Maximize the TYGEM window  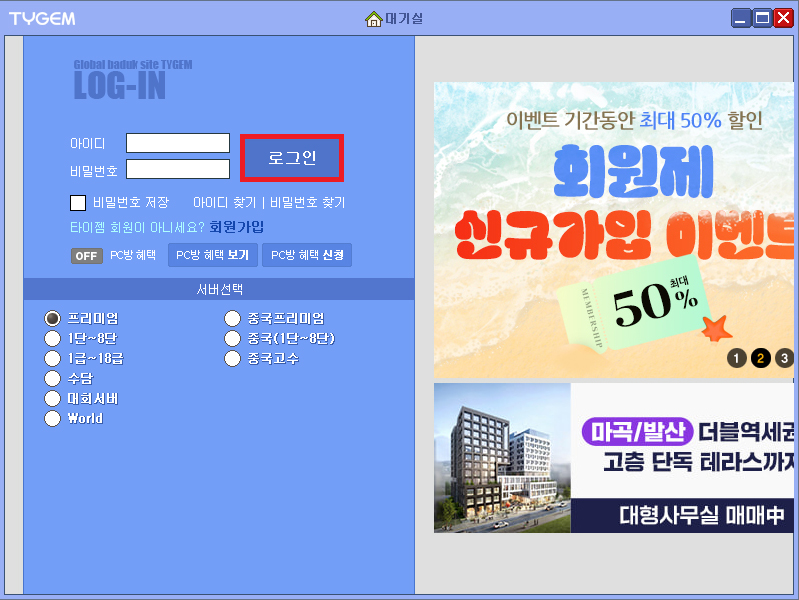pyautogui.click(x=762, y=18)
